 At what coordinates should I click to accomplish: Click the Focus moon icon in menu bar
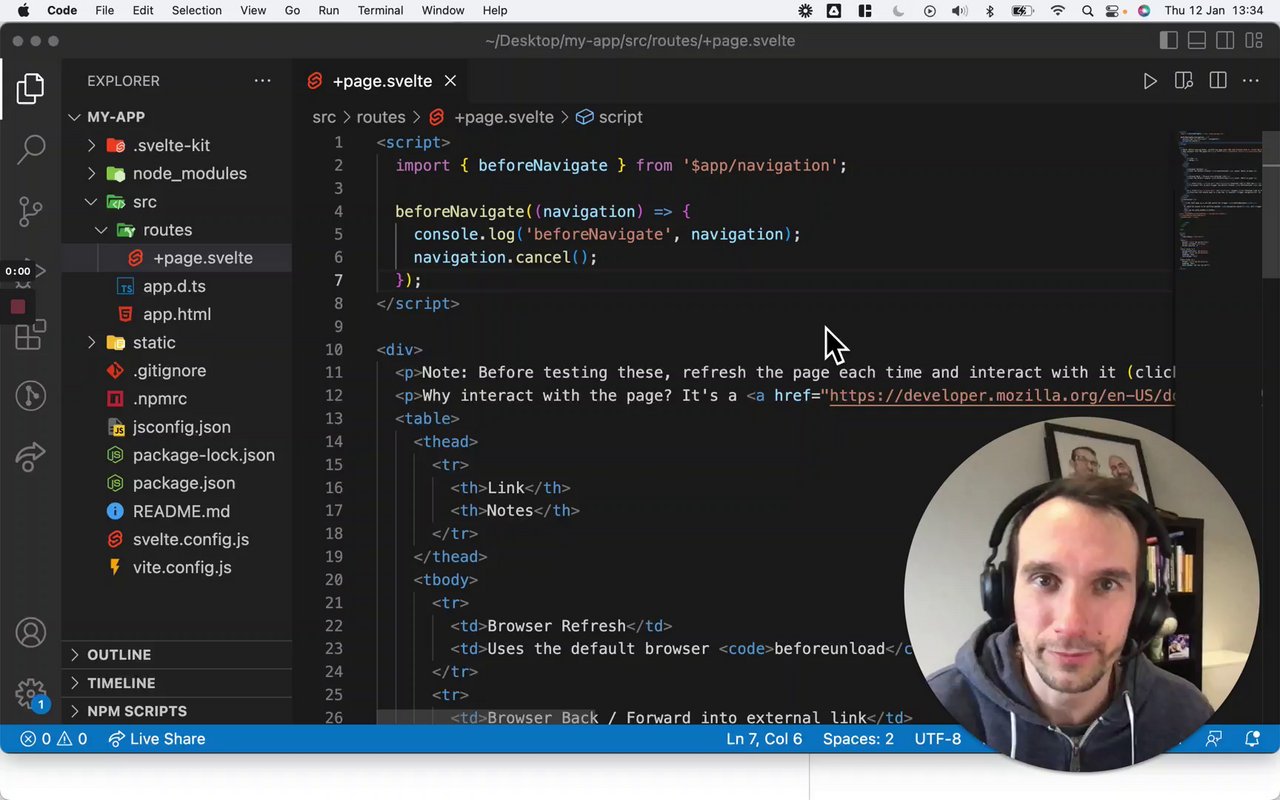coord(898,11)
